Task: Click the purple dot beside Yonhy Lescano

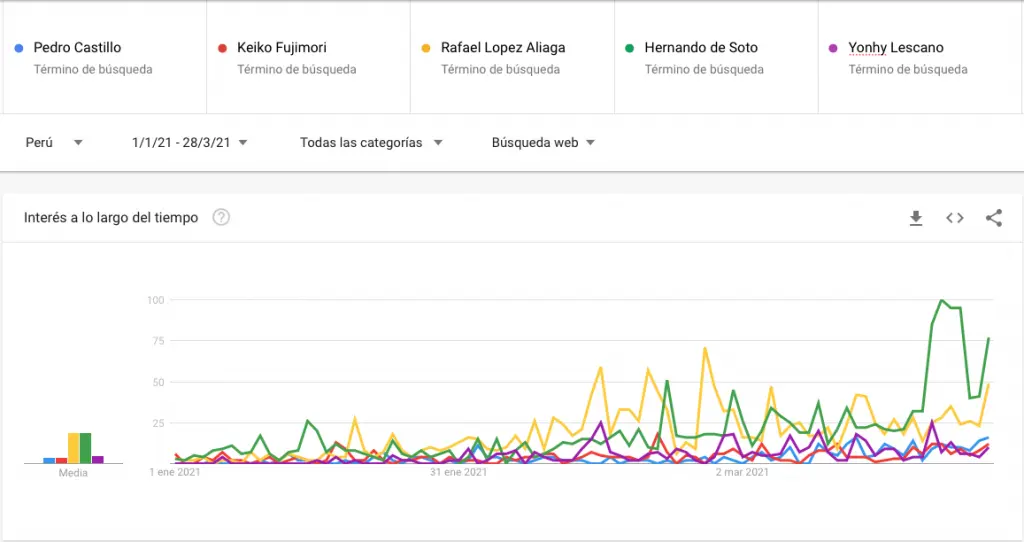Action: coord(833,48)
